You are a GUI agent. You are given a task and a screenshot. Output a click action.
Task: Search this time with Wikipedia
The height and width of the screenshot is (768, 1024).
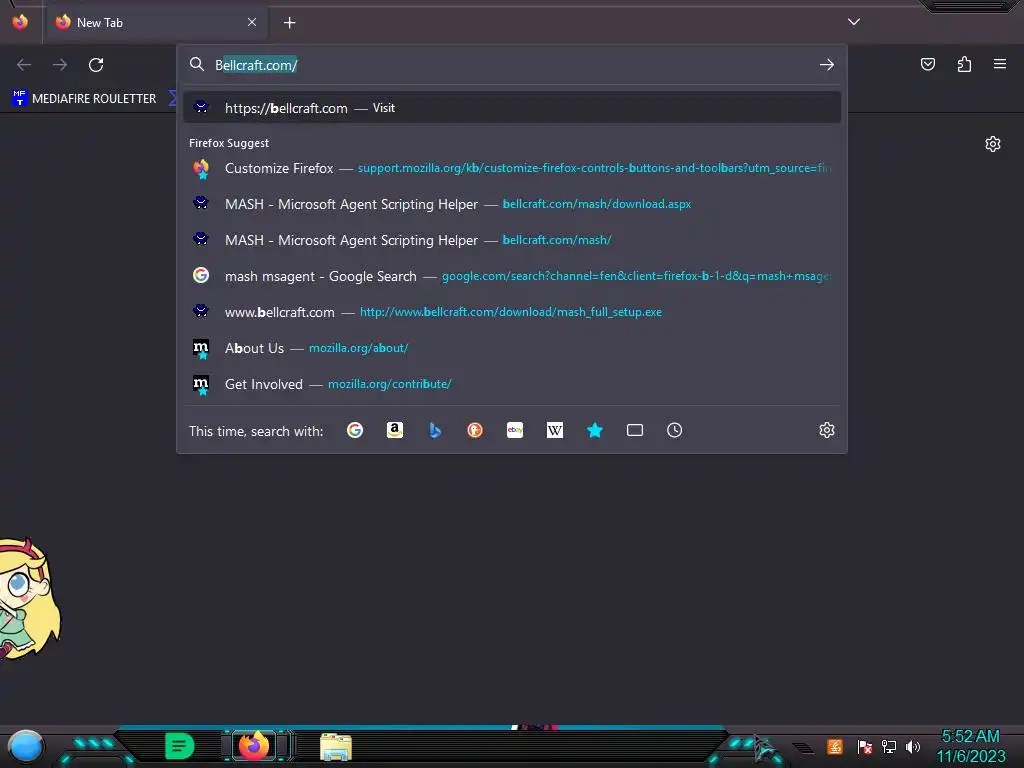coord(554,430)
